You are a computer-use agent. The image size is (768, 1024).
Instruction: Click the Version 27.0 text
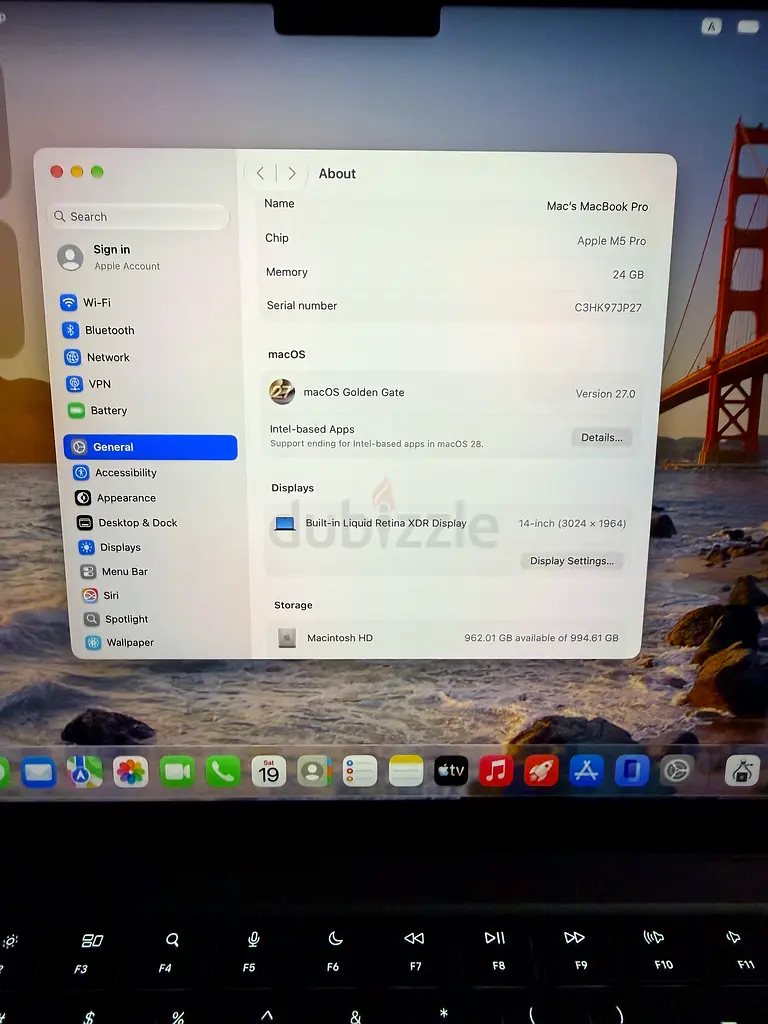point(605,394)
